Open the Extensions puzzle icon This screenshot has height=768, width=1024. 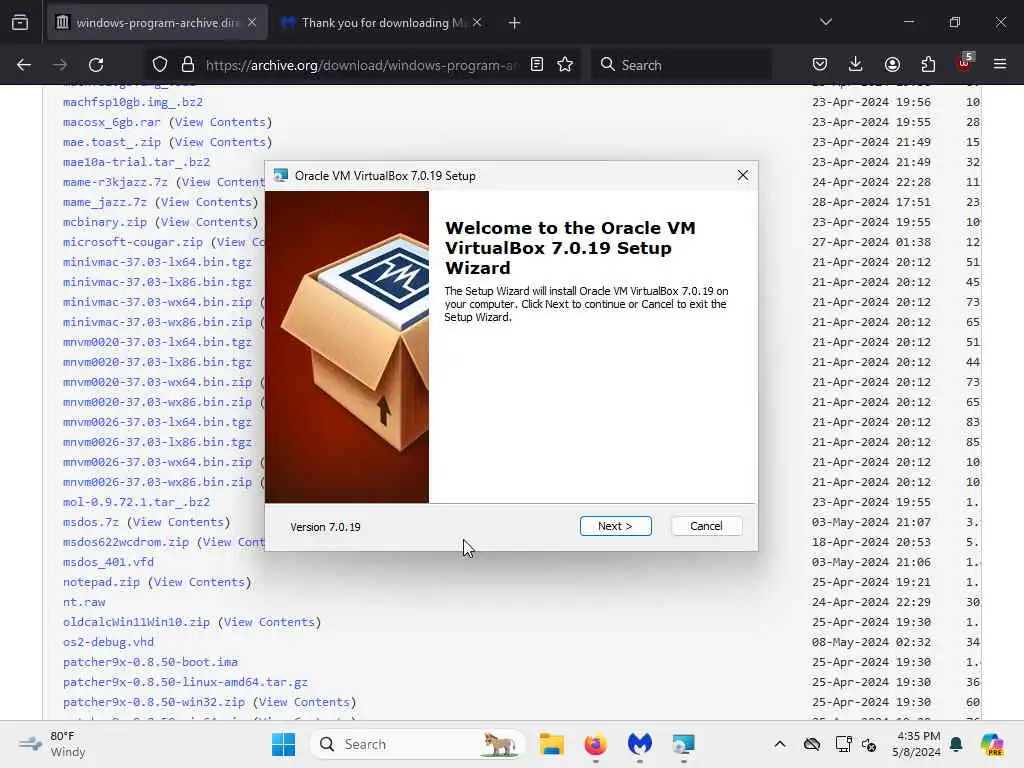(x=928, y=64)
